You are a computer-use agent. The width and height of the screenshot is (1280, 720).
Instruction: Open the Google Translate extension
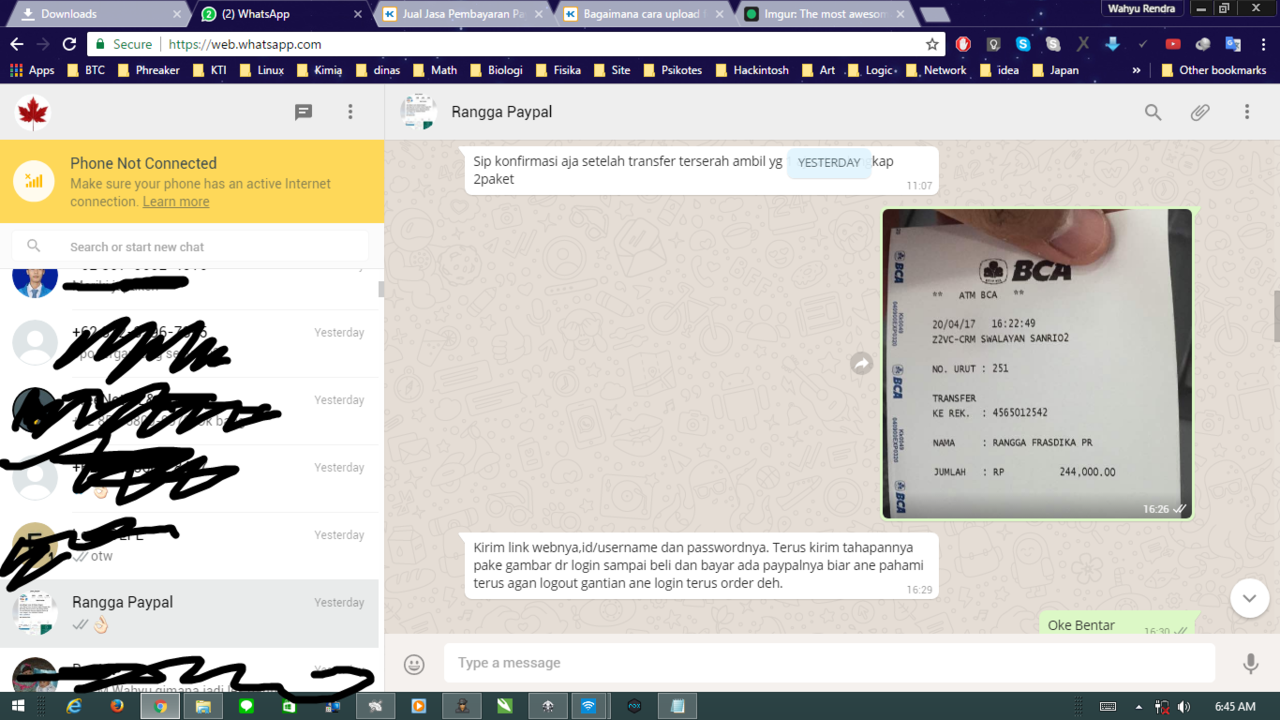pyautogui.click(x=1233, y=44)
